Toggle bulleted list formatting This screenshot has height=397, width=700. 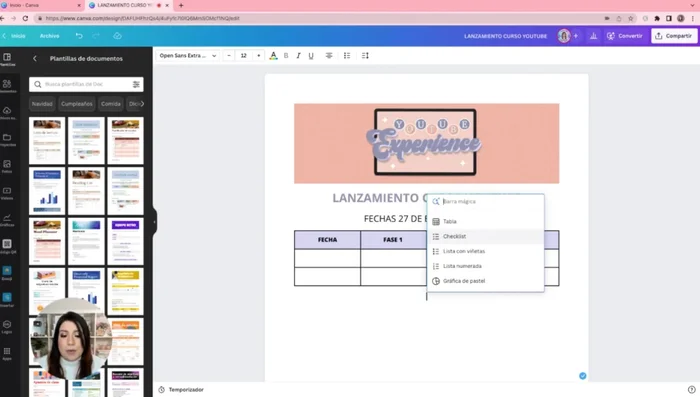pyautogui.click(x=347, y=56)
